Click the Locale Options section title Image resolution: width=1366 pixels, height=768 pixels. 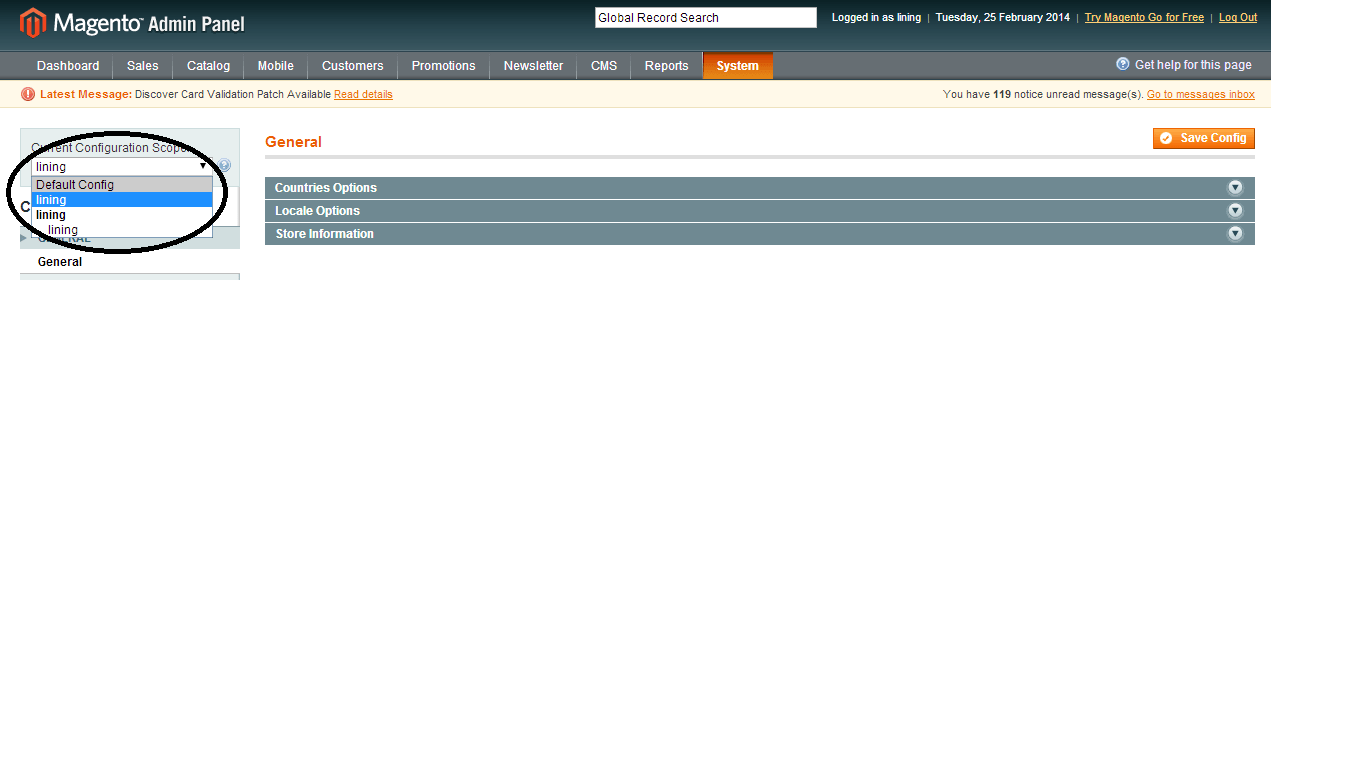[x=317, y=211]
